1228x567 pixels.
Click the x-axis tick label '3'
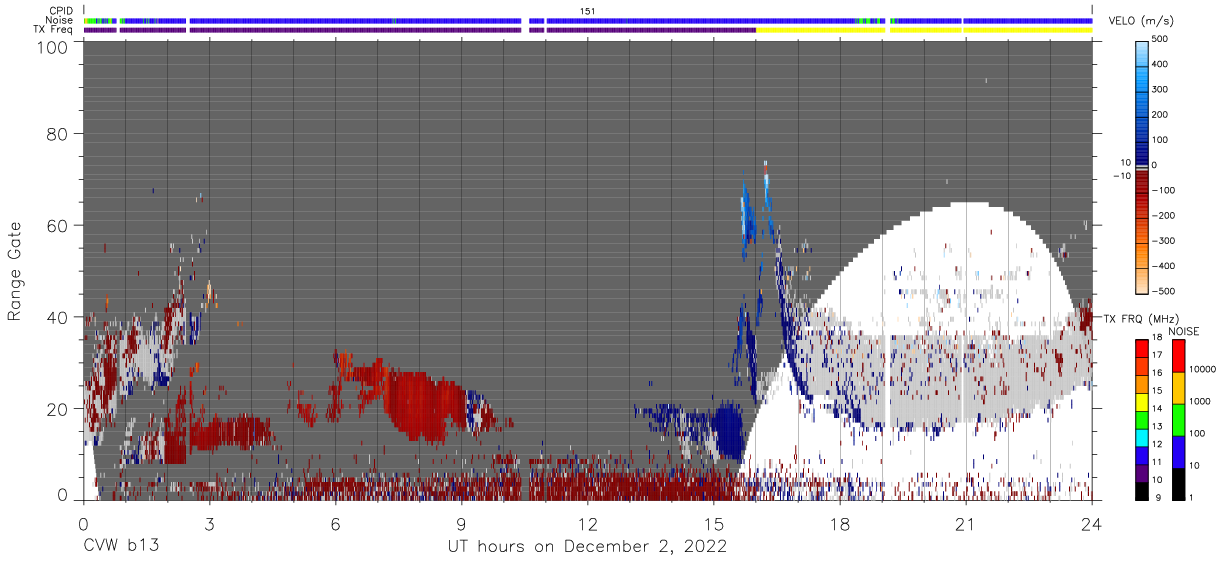coord(209,523)
